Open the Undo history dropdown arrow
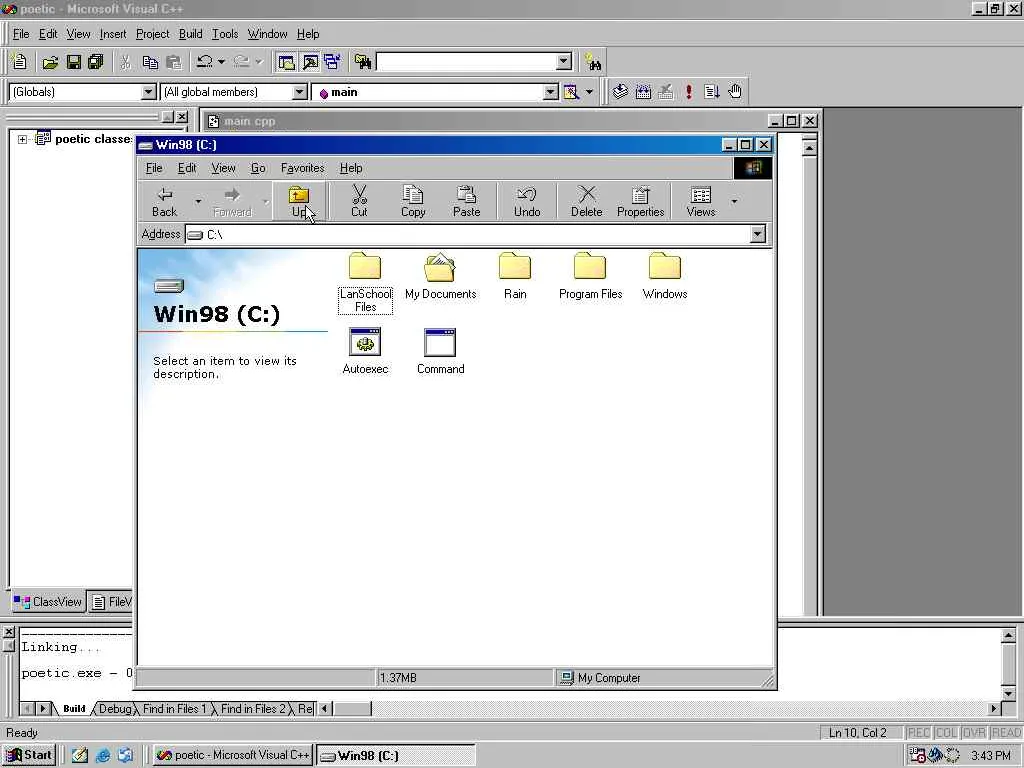Image resolution: width=1024 pixels, height=768 pixels. [x=221, y=62]
